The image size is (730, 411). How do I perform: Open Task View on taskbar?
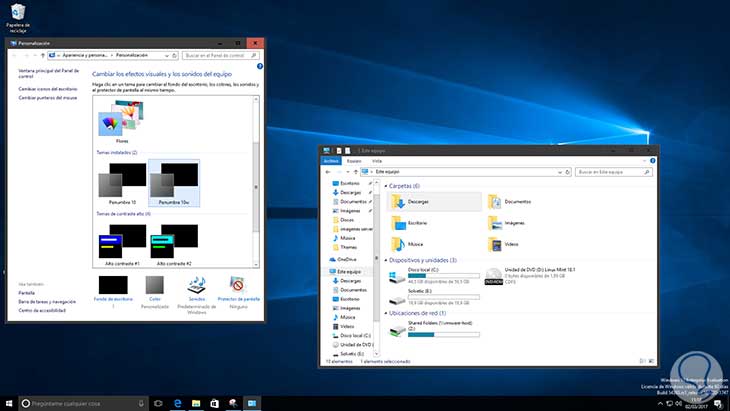[158, 403]
